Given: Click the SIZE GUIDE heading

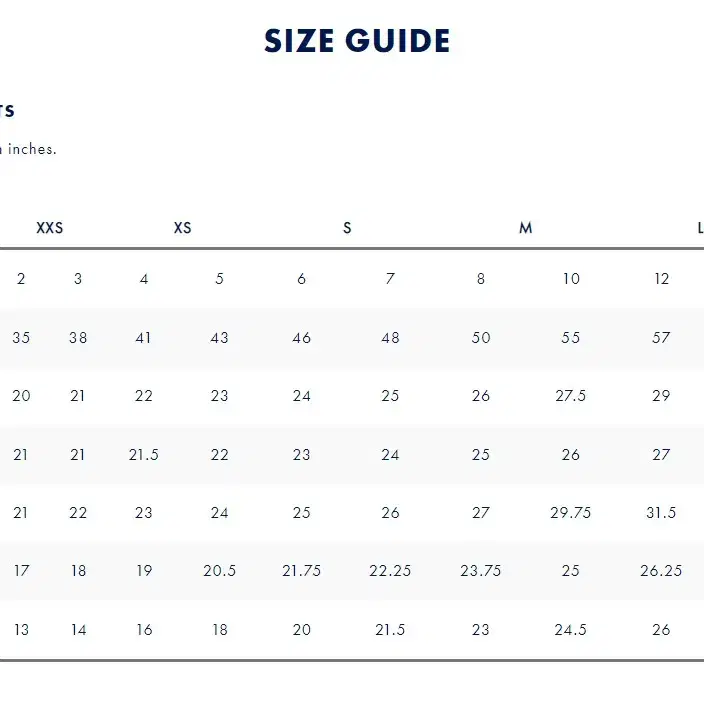Looking at the screenshot, I should [357, 41].
